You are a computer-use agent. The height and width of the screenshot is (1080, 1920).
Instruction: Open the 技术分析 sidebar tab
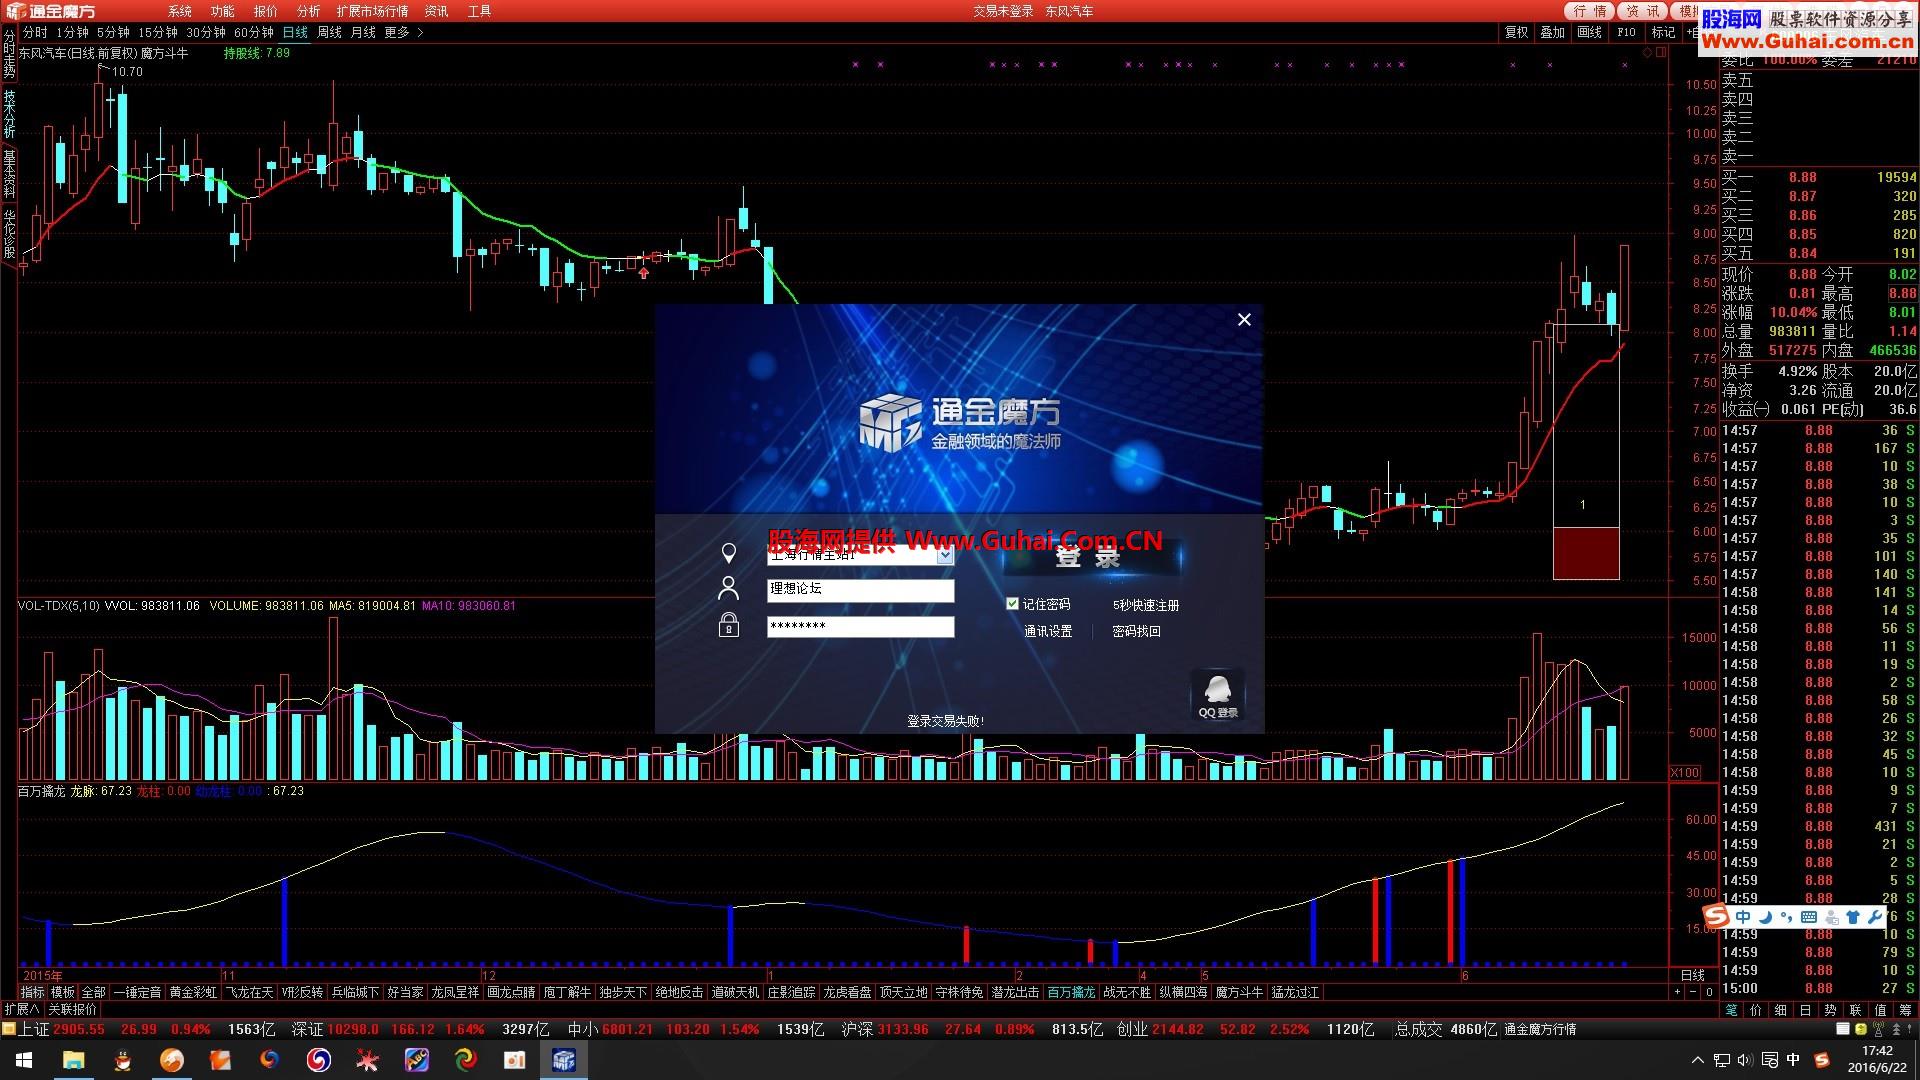click(9, 113)
